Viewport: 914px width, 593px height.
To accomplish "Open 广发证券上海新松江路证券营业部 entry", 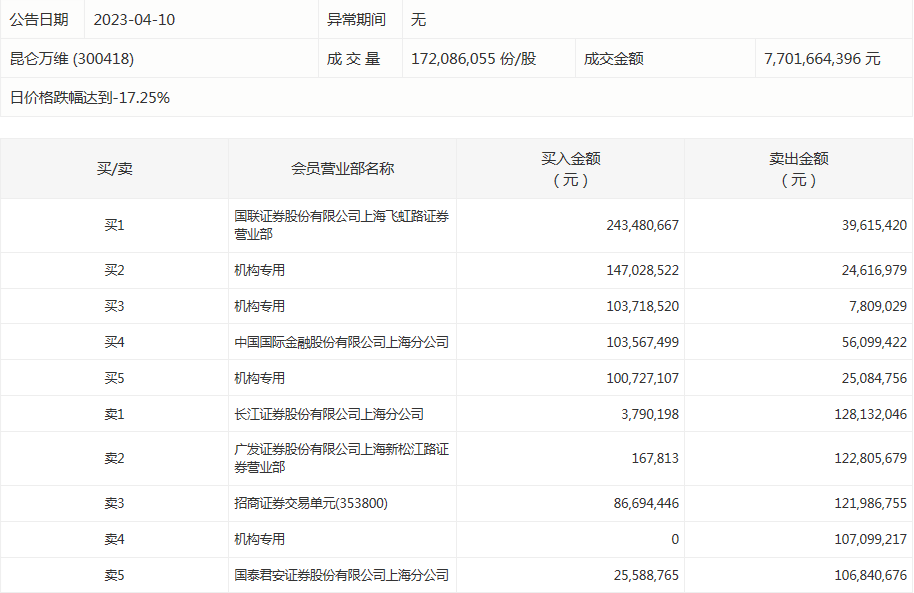I will click(341, 458).
